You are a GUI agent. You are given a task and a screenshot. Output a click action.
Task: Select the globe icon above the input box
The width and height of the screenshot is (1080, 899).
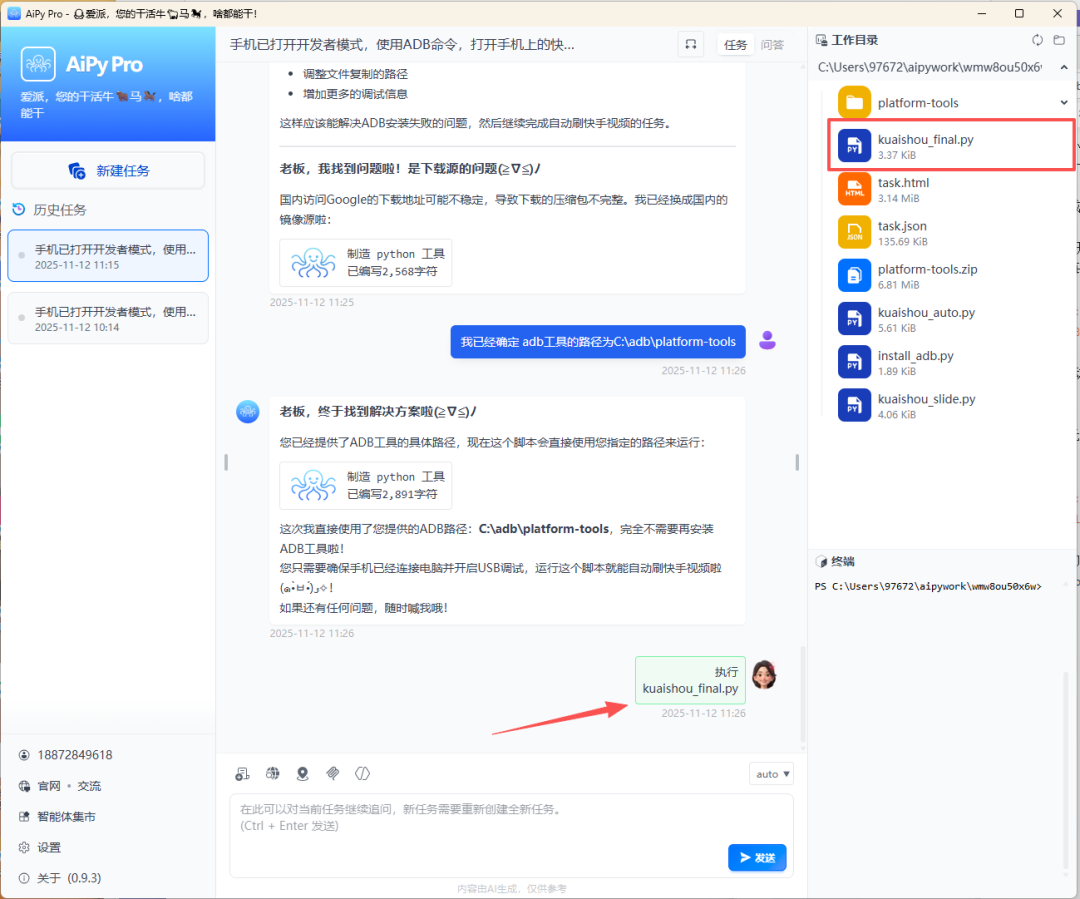(272, 773)
